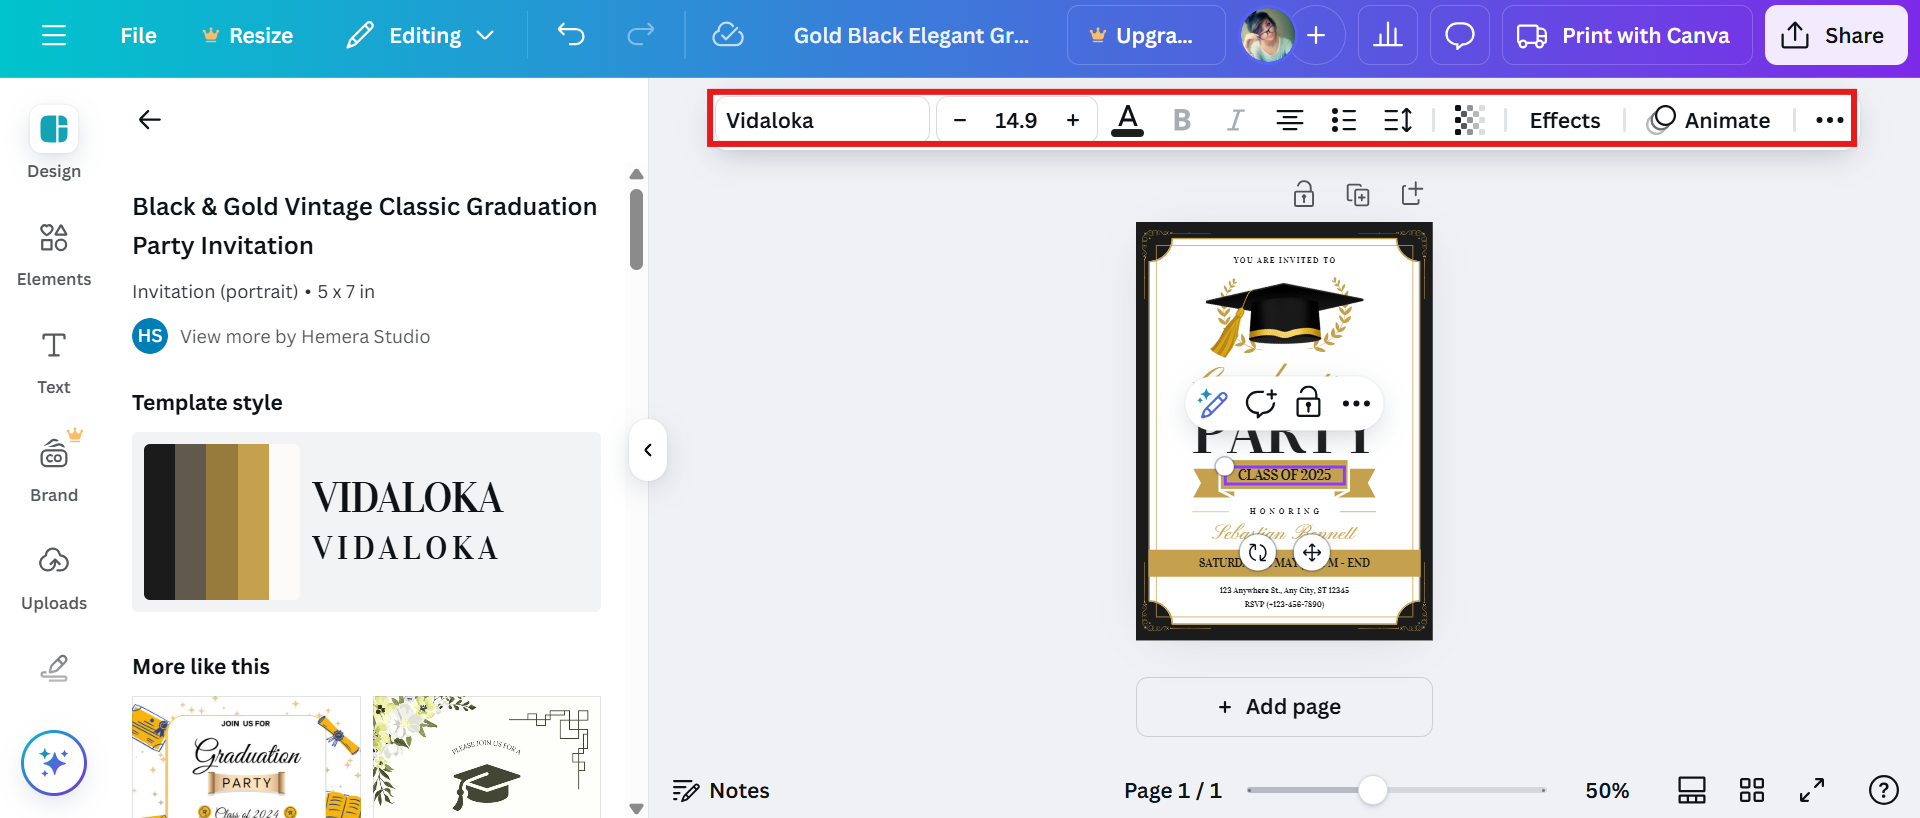The image size is (1920, 818).
Task: Click the rotate handle under the text
Action: (x=1258, y=552)
